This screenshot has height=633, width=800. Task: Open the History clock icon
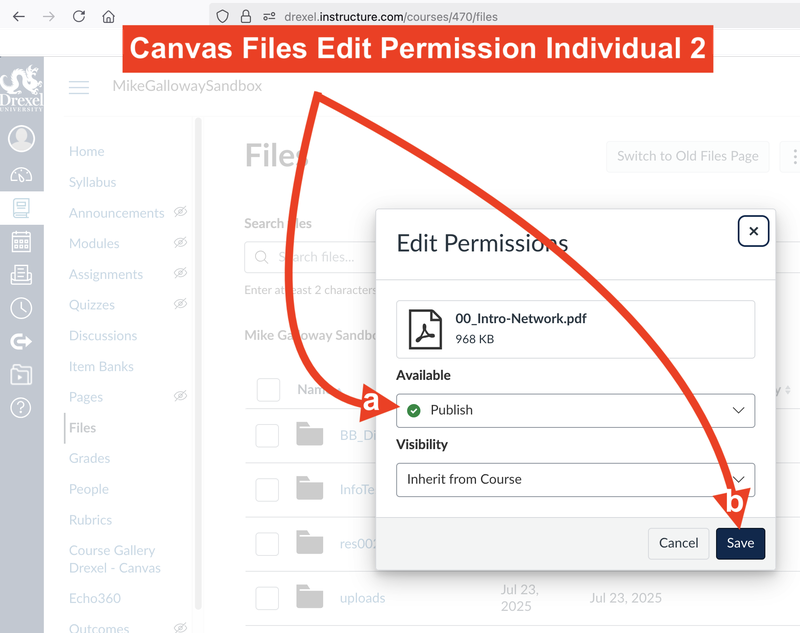pyautogui.click(x=21, y=308)
